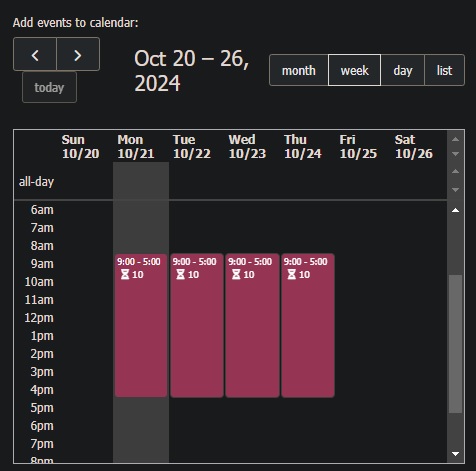Open Thursday 9:00 - 5:00 event
This screenshot has width=476, height=471.
tap(308, 325)
